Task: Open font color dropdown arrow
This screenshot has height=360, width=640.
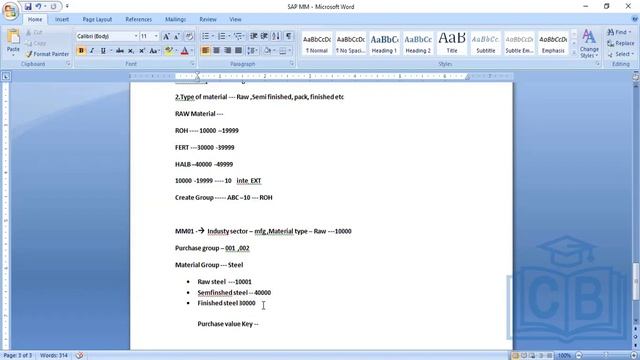Action: (192, 51)
